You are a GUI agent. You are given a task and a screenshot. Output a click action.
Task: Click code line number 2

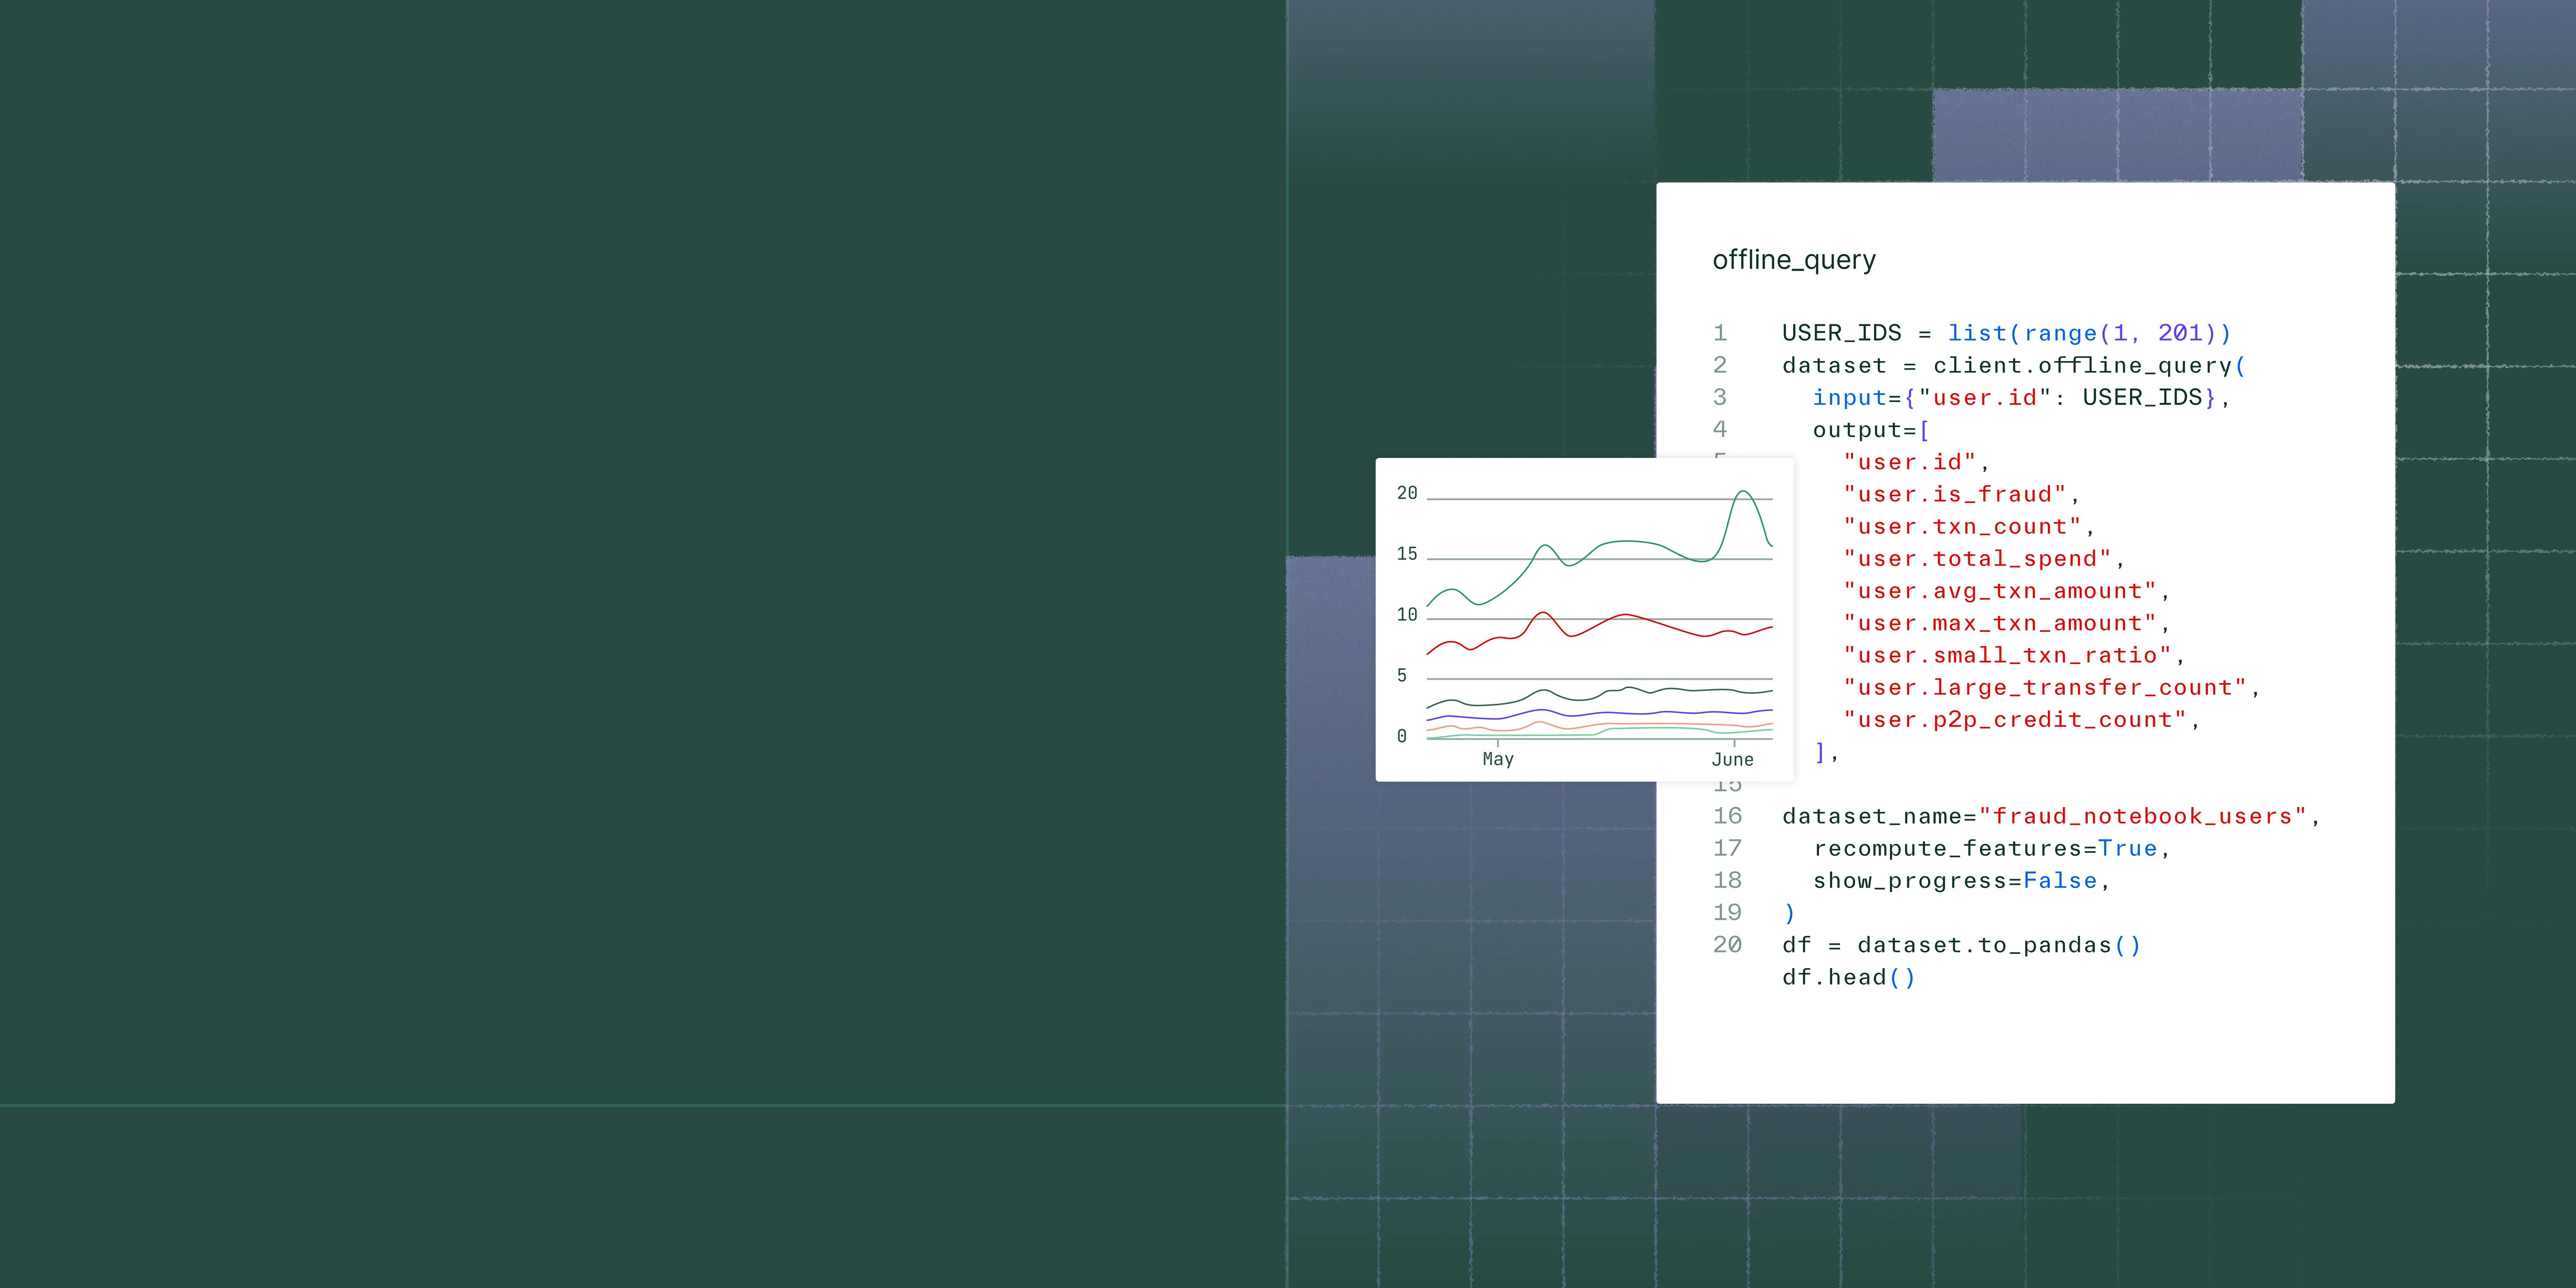pos(1720,365)
